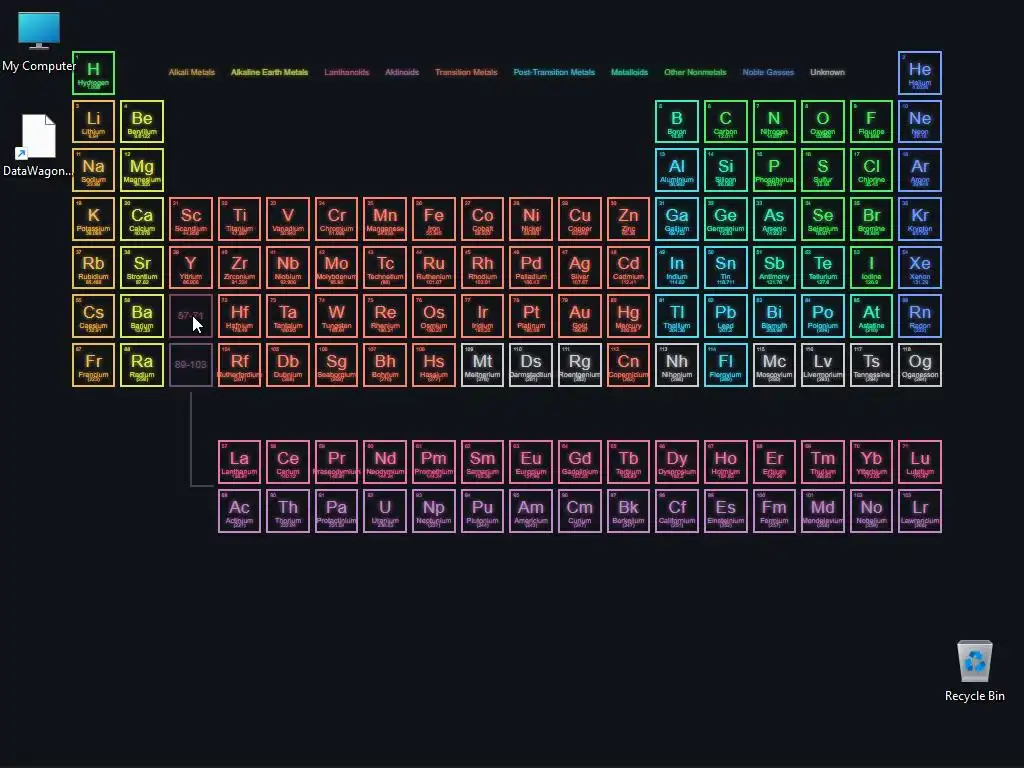1024x768 pixels.
Task: Select the Gold (Au) element tile
Action: (x=579, y=316)
